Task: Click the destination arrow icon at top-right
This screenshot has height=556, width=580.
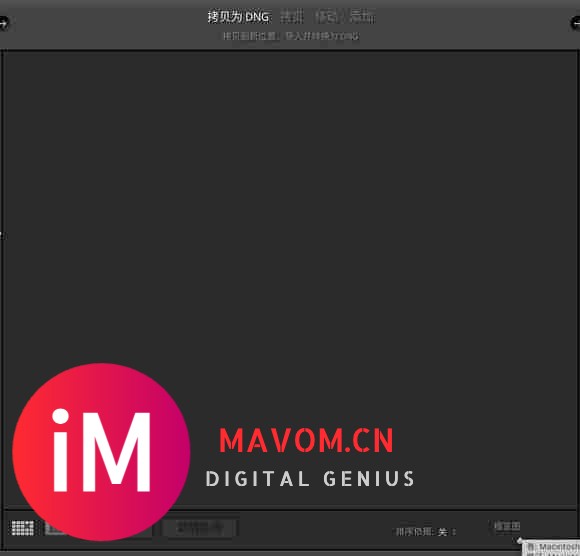Action: pos(576,24)
